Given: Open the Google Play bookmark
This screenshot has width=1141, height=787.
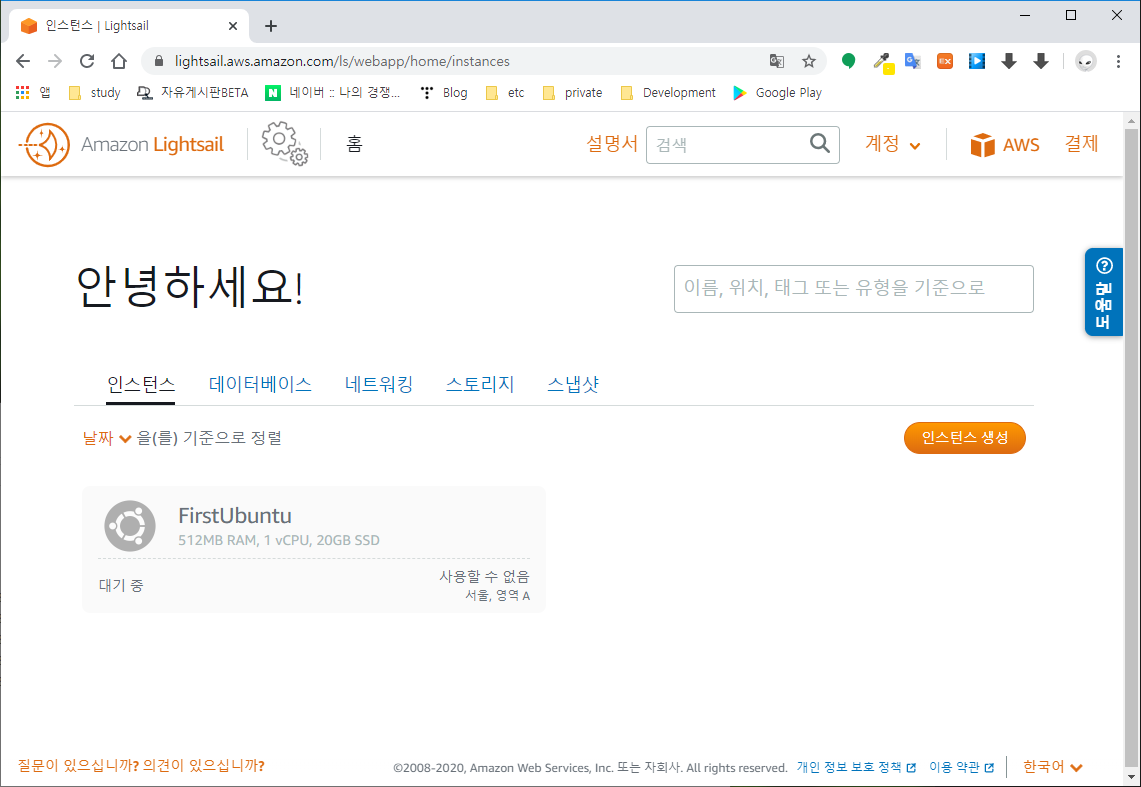Looking at the screenshot, I should [x=778, y=92].
